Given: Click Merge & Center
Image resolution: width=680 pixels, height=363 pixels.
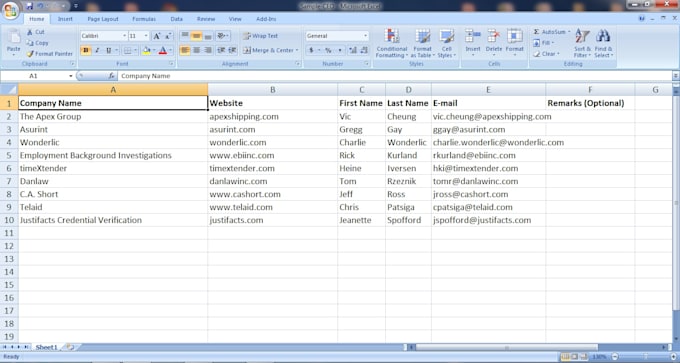Looking at the screenshot, I should tap(271, 50).
